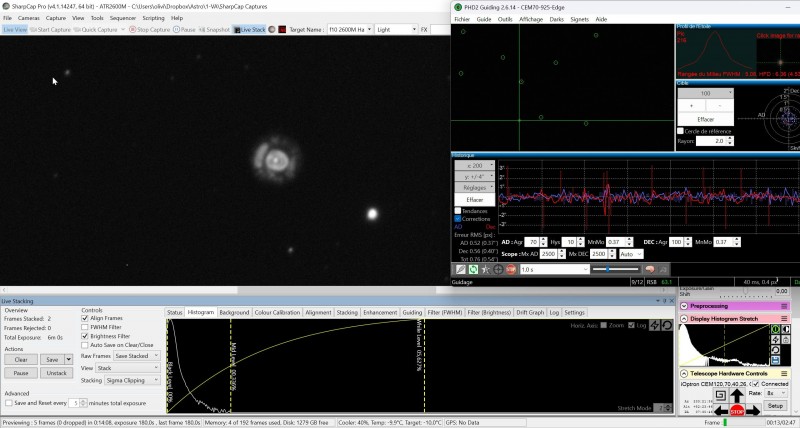Click auto-stretch lightning icon in live stack histogram
Screen dimensions: 800x428
click(x=655, y=325)
